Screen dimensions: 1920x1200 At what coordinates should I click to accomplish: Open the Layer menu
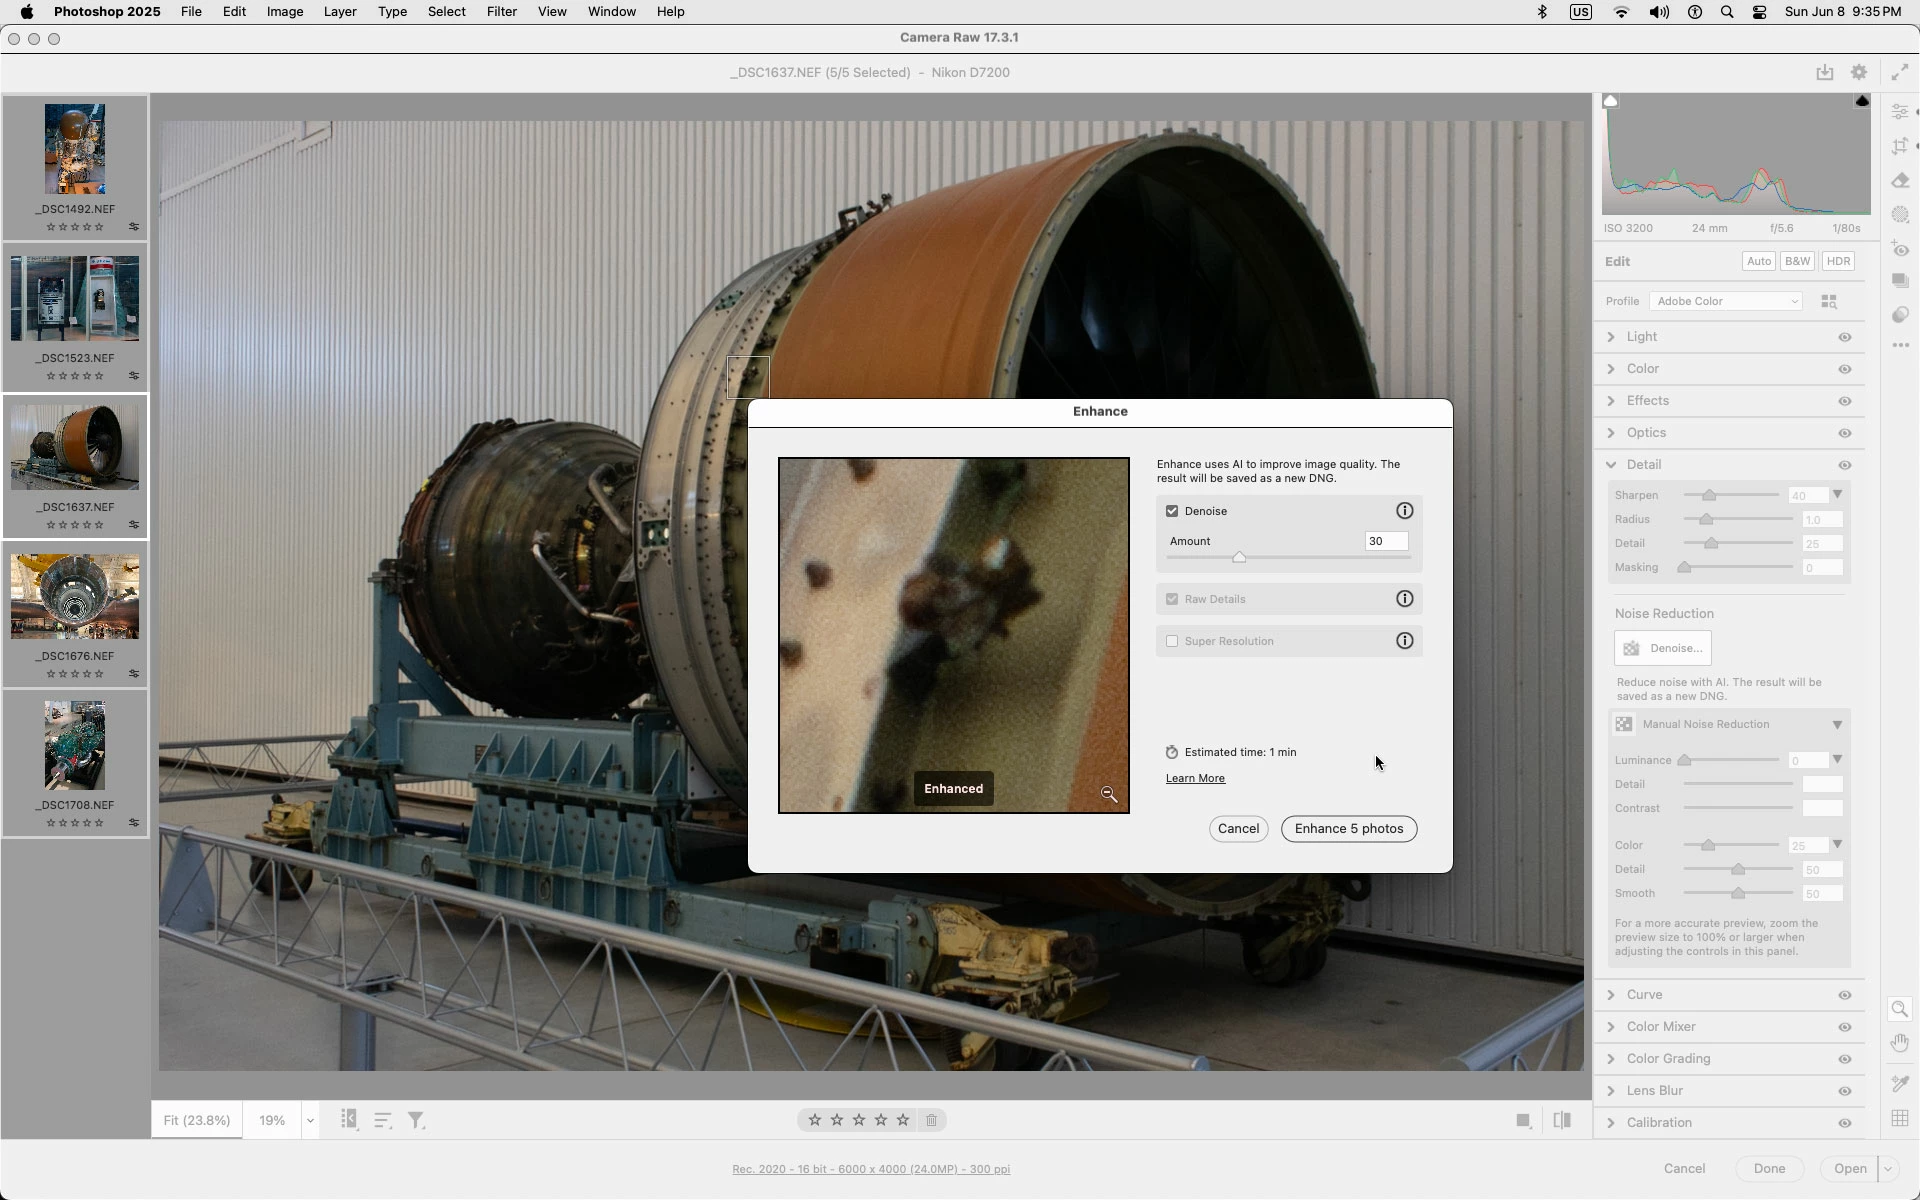pos(339,12)
